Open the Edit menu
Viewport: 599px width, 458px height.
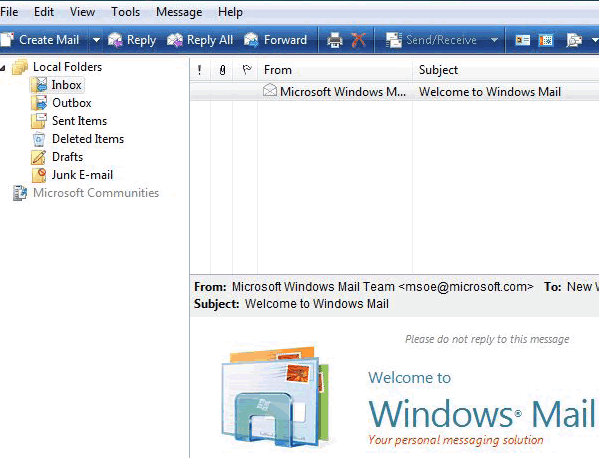tap(44, 12)
